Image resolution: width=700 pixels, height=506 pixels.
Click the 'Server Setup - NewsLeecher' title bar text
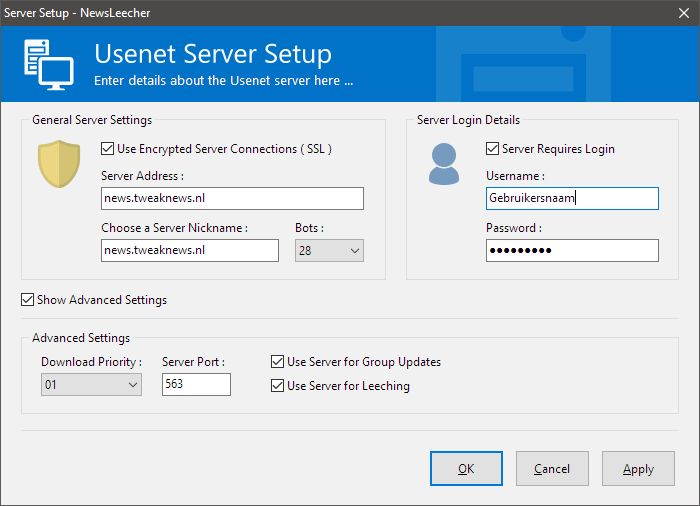tap(77, 13)
